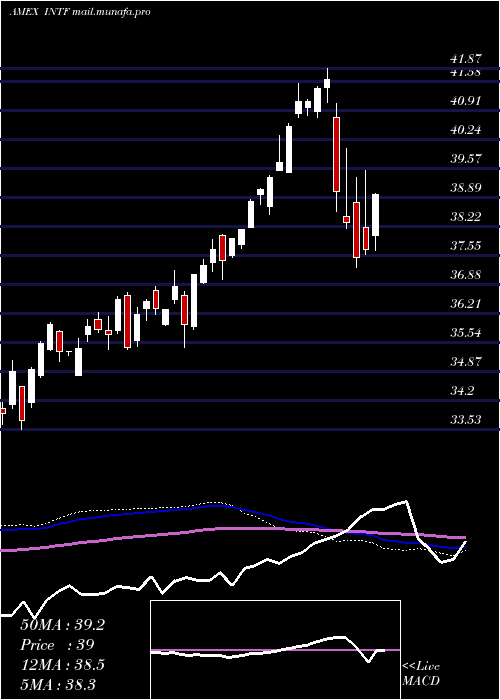The image size is (500, 700).
Task: Click the MACD inset chart panel
Action: tap(275, 650)
